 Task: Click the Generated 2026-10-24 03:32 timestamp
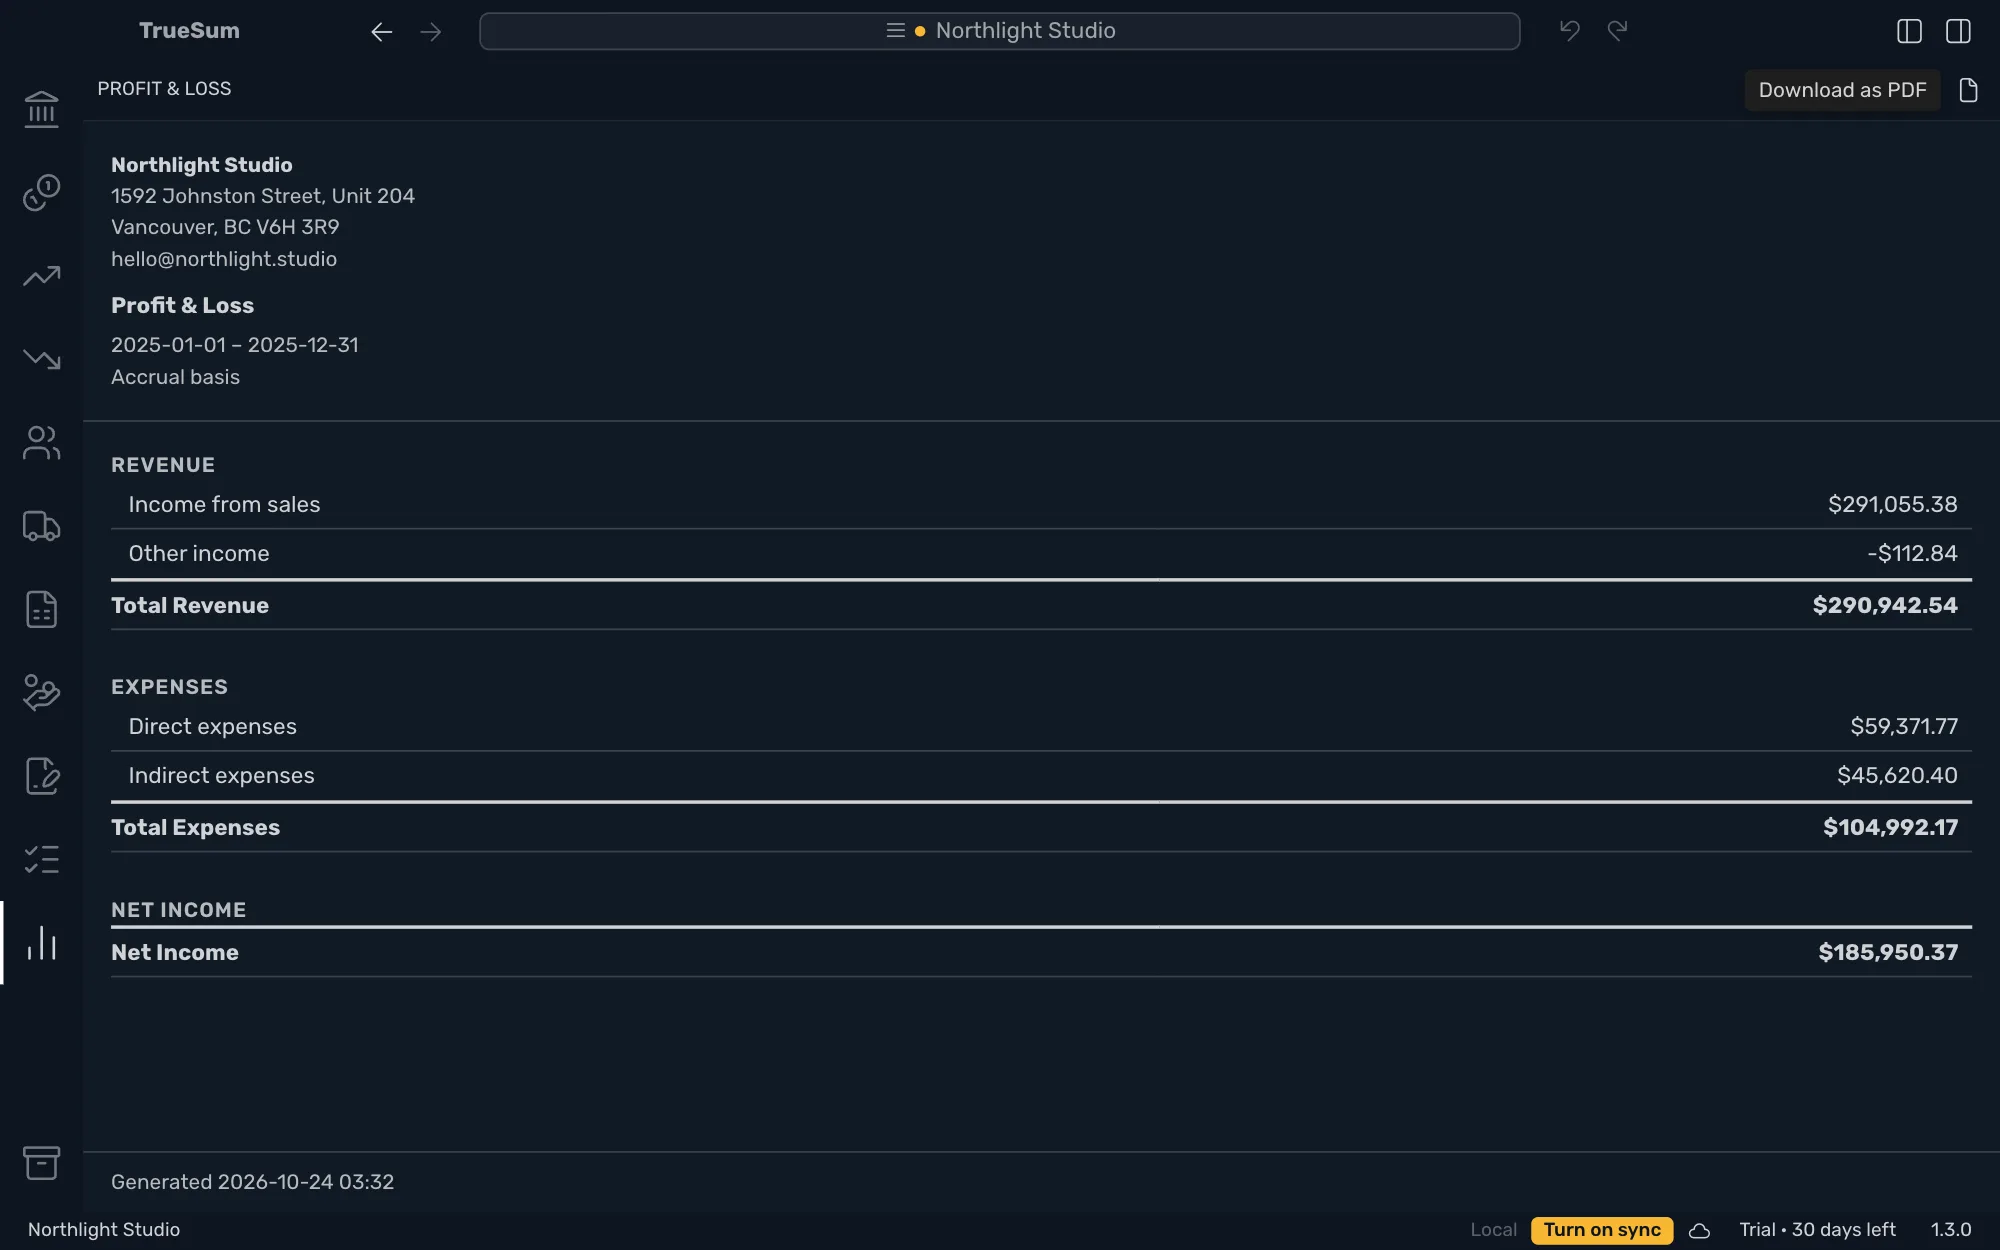tap(252, 1182)
